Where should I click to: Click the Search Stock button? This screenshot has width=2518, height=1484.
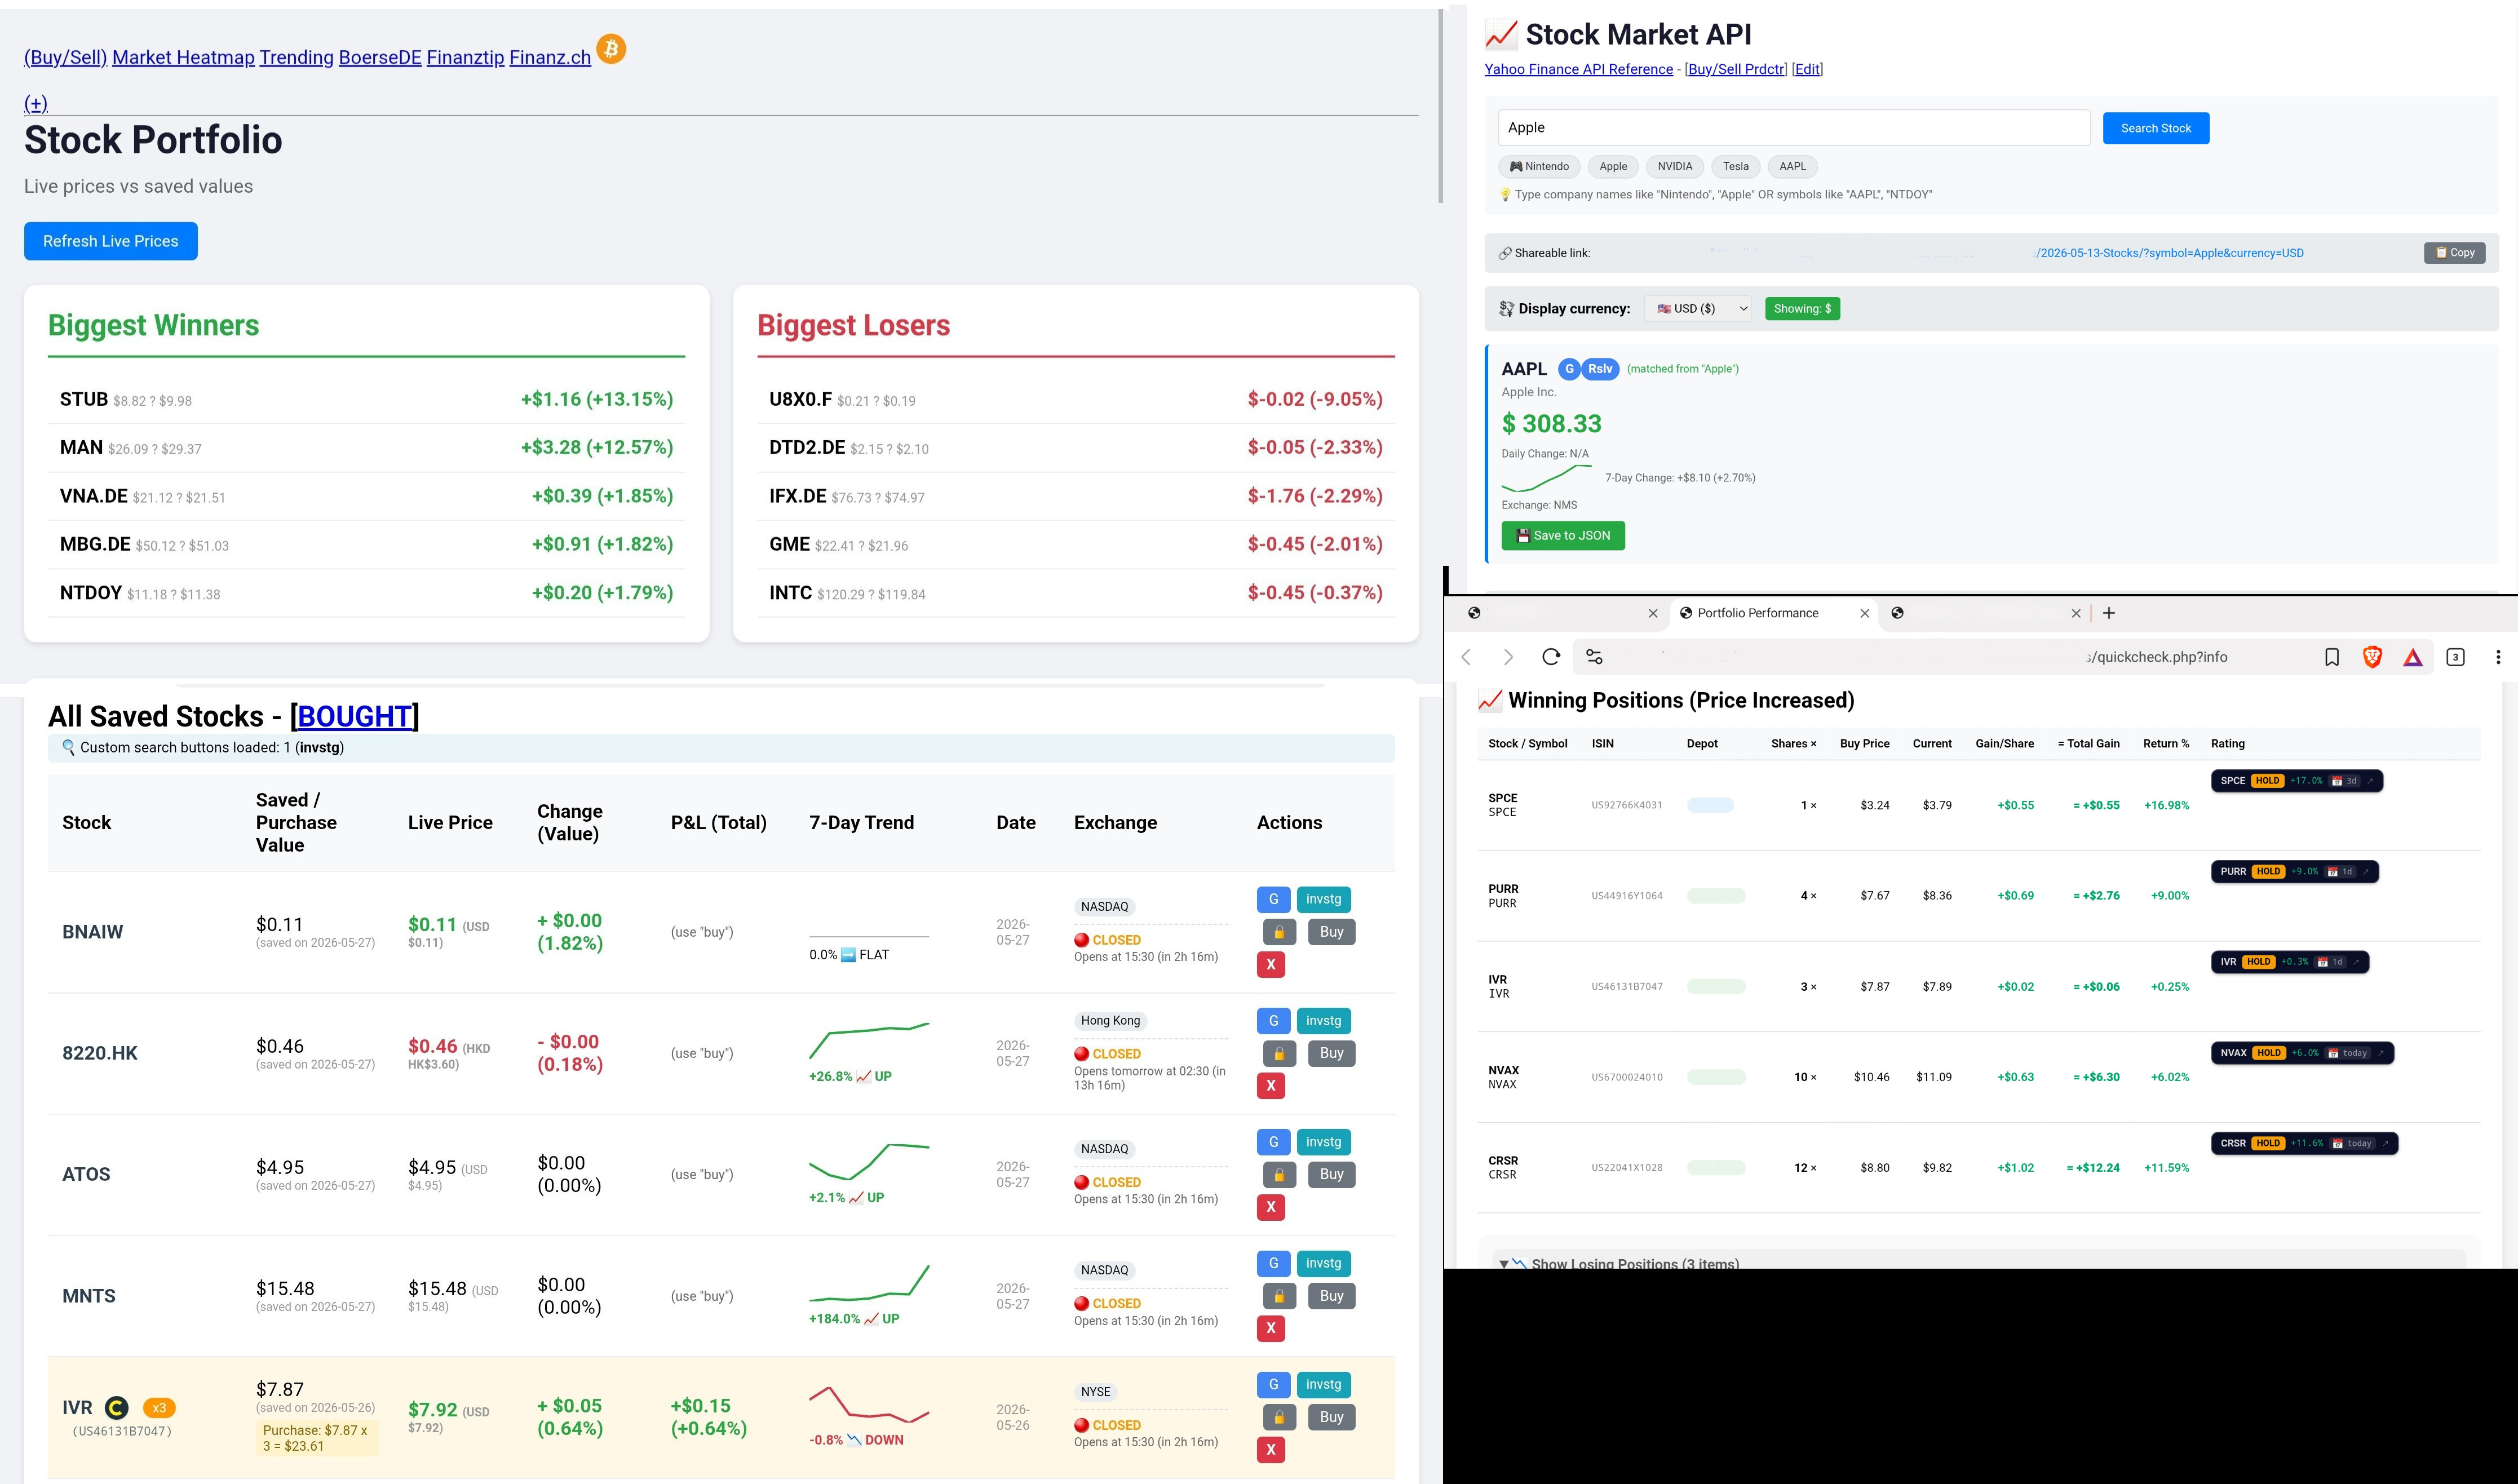click(2155, 128)
